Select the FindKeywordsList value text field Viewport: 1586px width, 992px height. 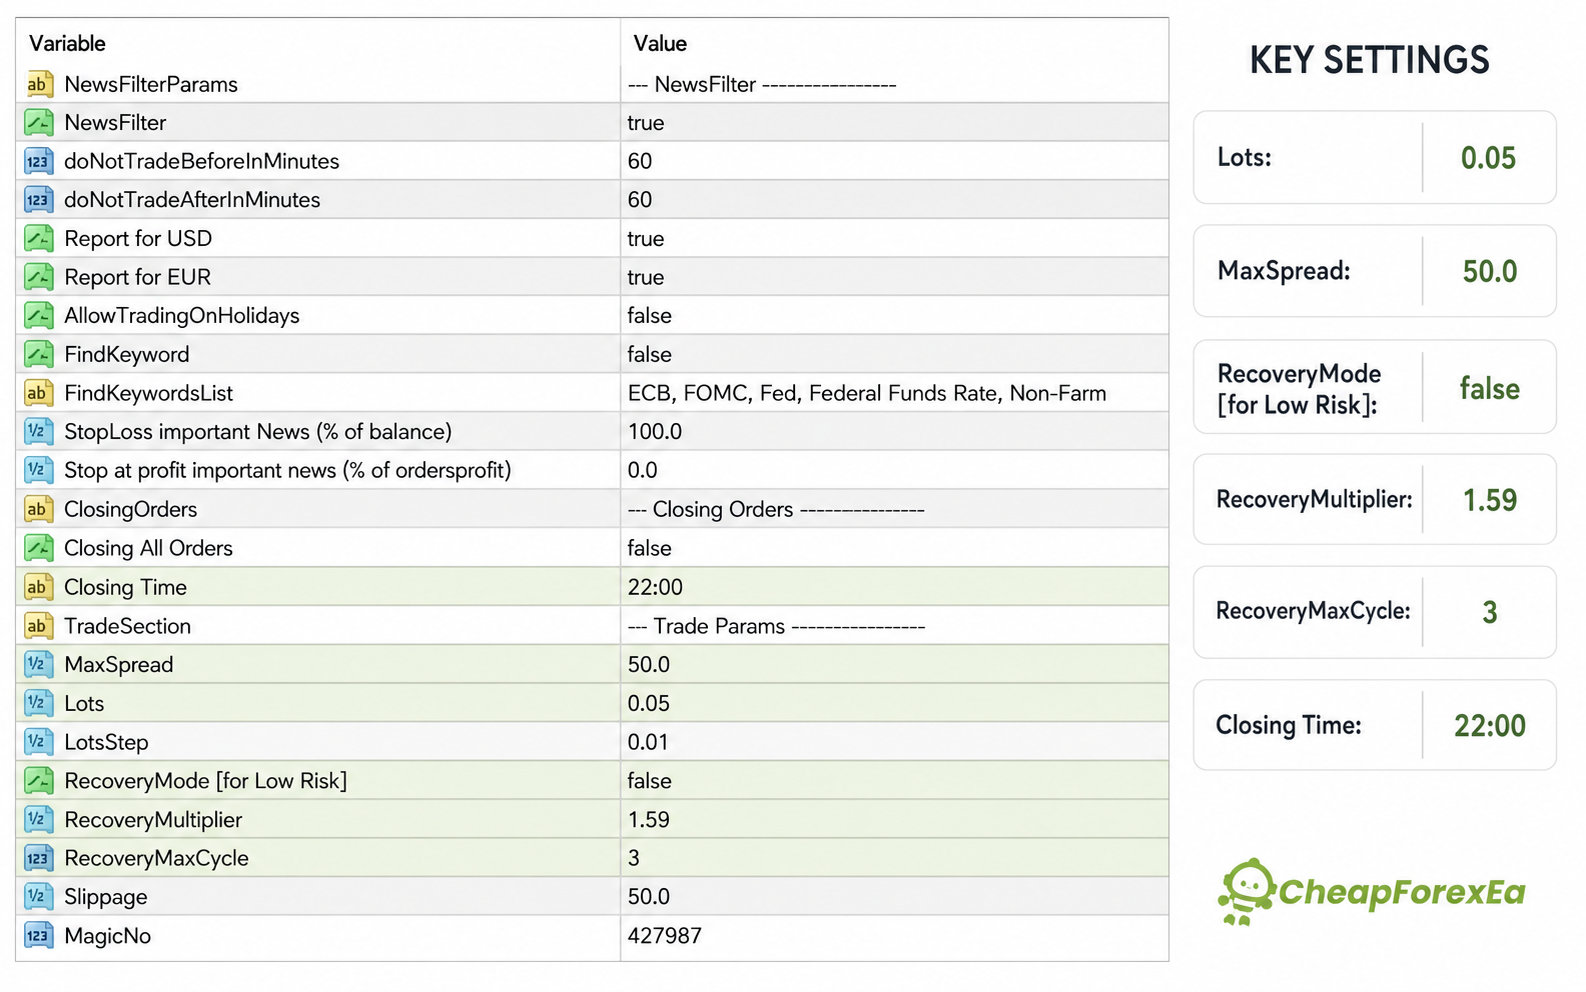point(894,393)
